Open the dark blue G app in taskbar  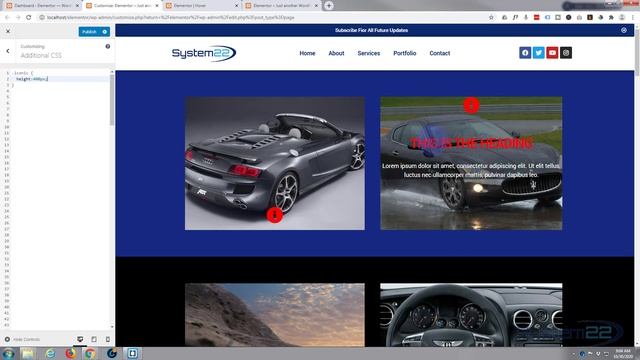(112, 353)
